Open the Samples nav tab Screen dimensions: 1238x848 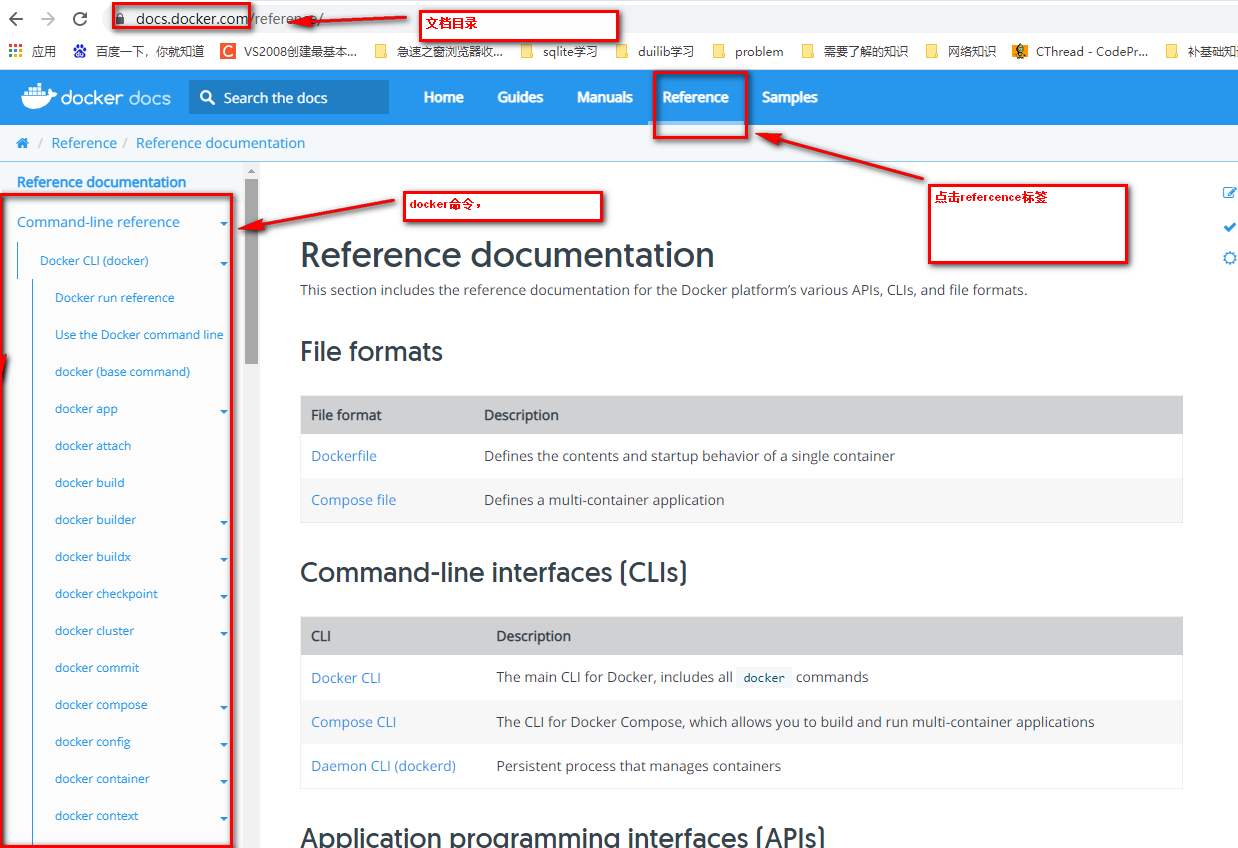click(x=790, y=97)
